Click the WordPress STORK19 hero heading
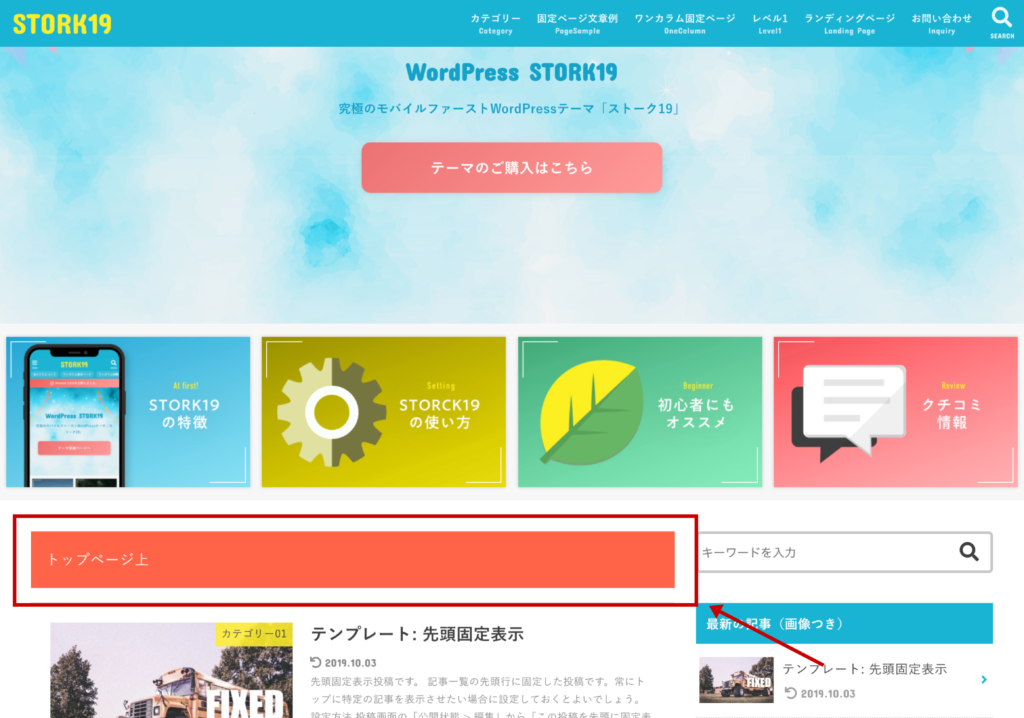The width and height of the screenshot is (1024, 718). [511, 73]
